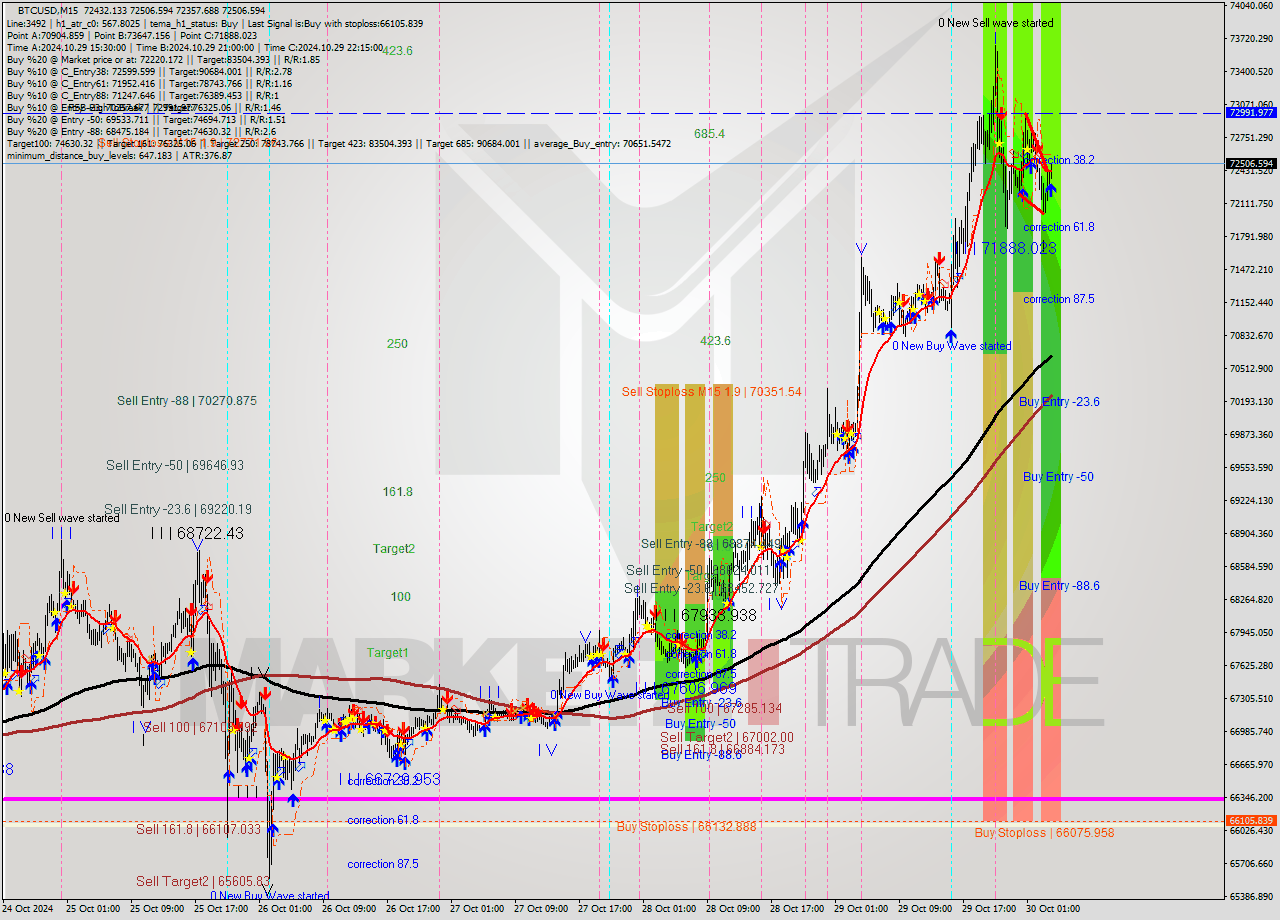Screen dimensions: 1280x920
Task: Click the '161.8' Fibonacci level label
Action: [397, 492]
